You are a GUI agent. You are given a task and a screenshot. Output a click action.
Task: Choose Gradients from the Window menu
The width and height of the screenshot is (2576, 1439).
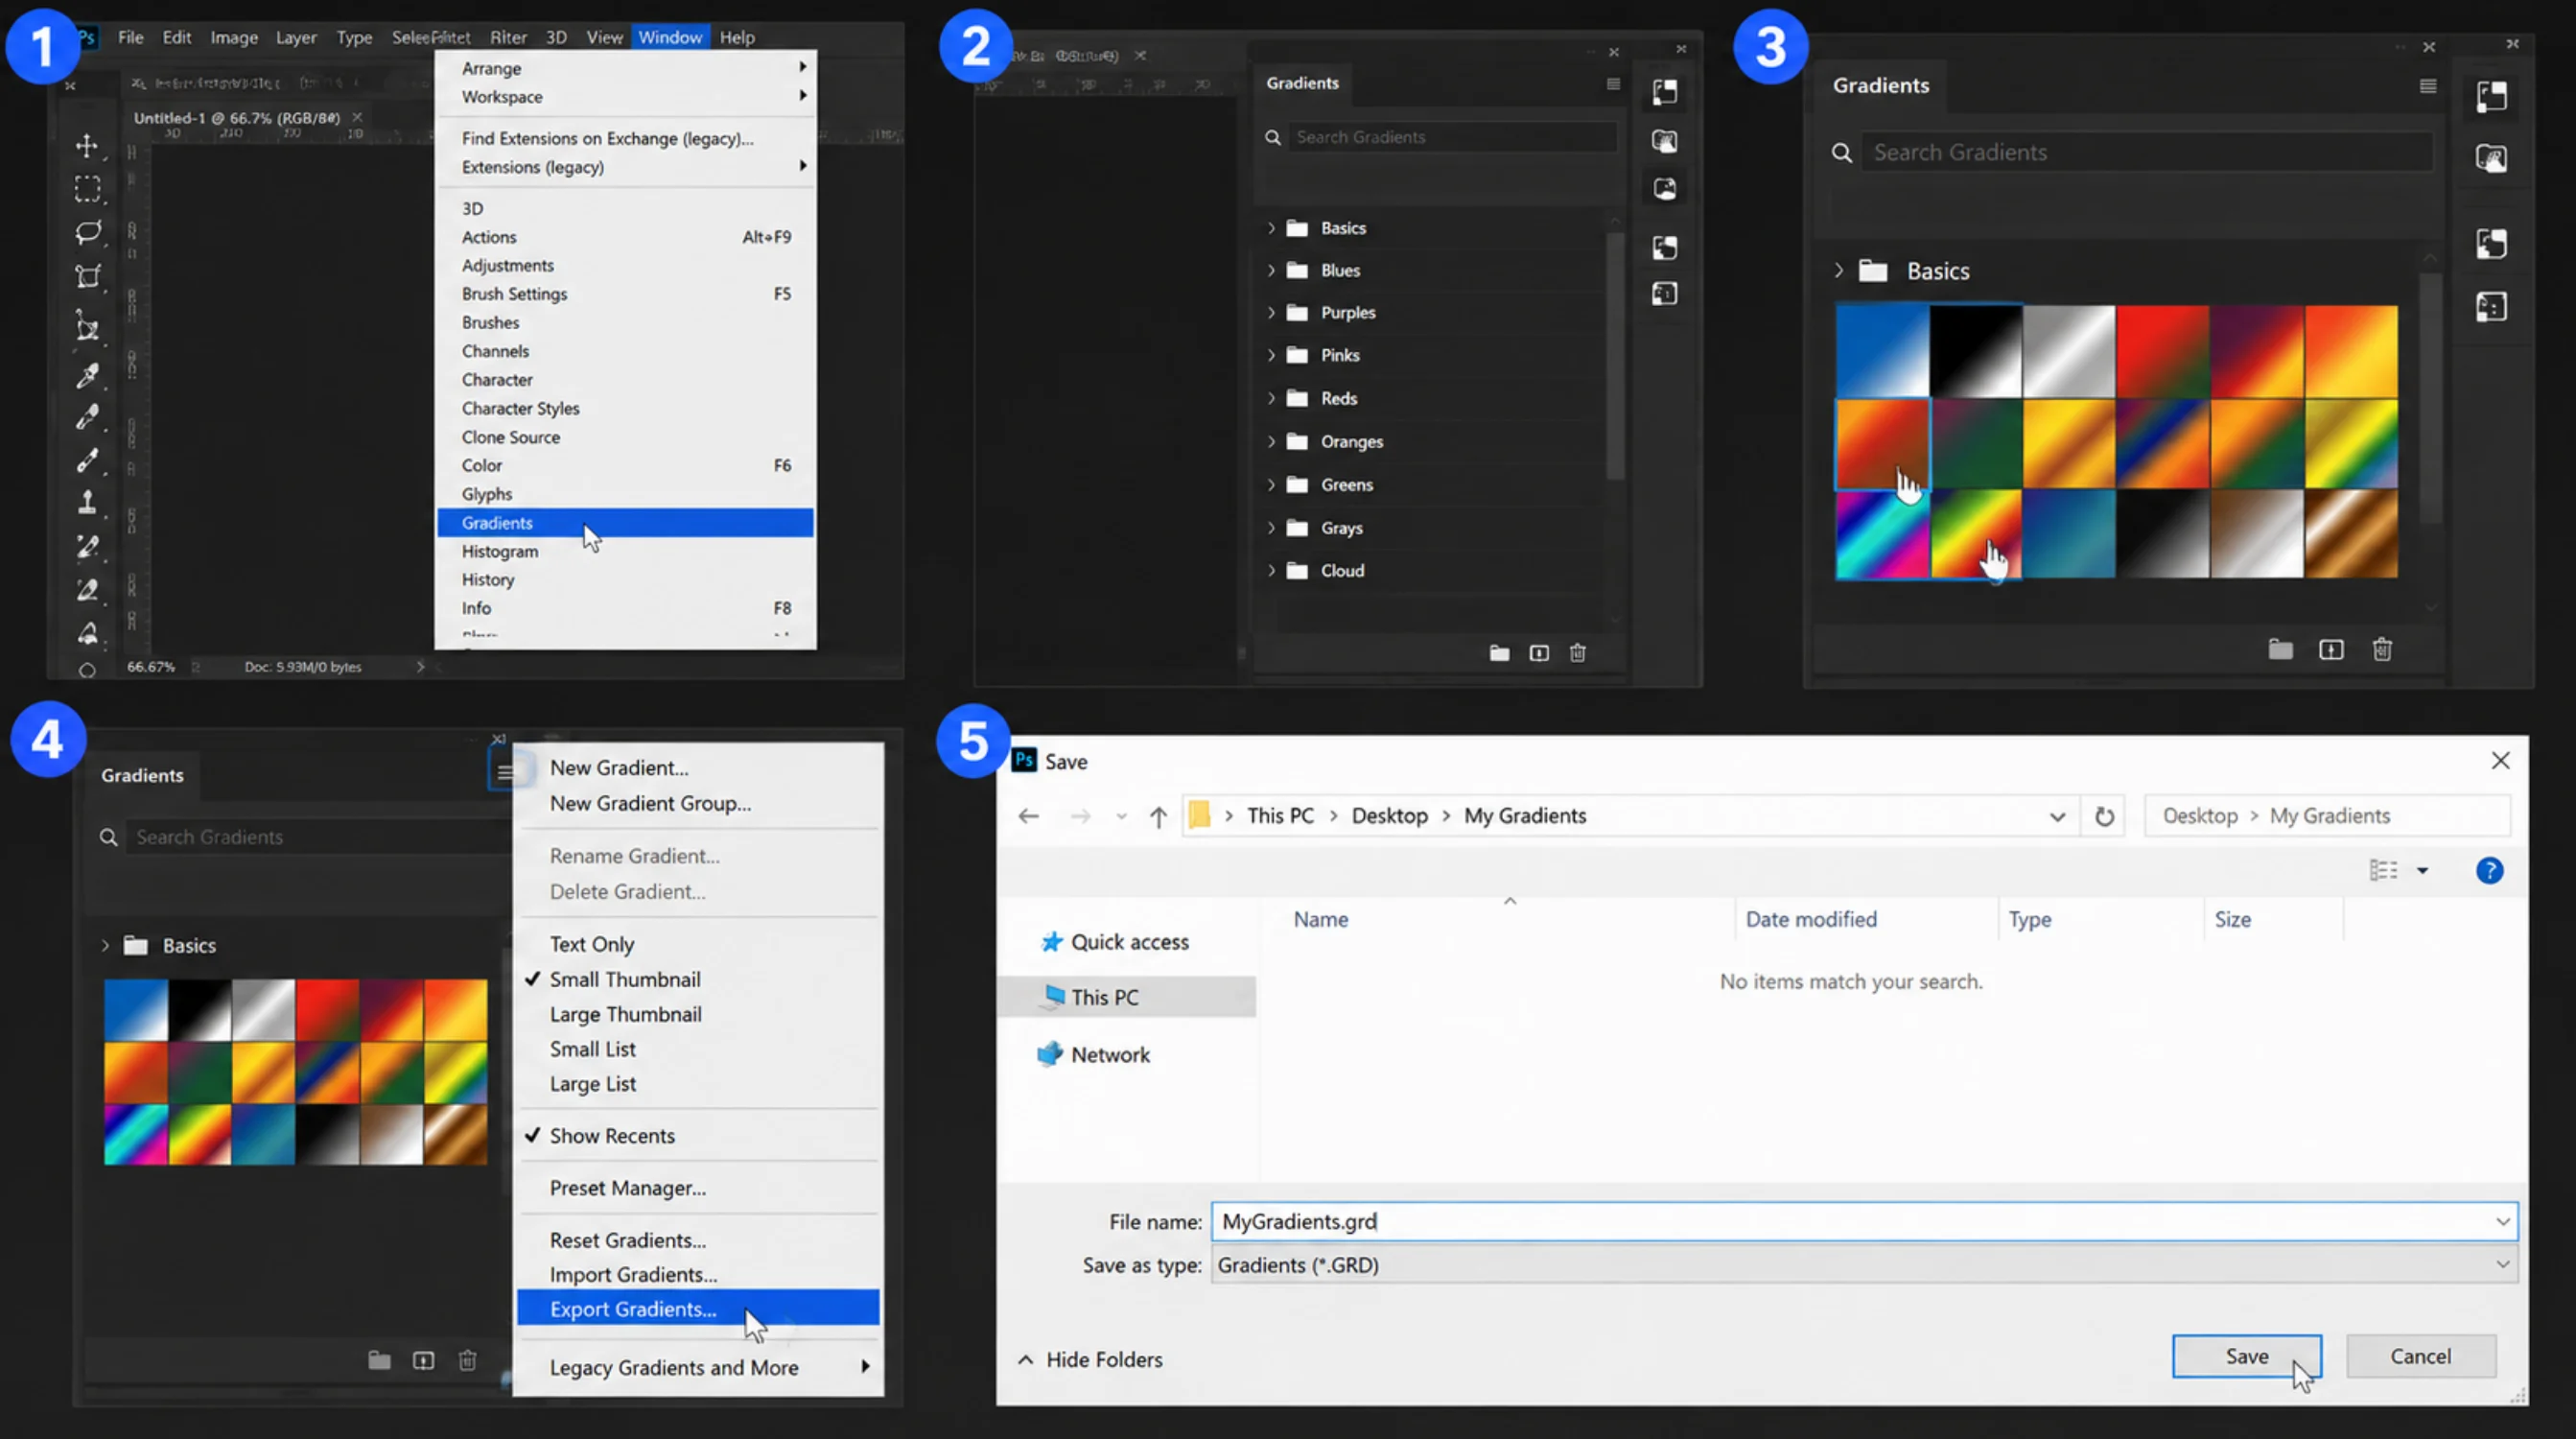tap(625, 523)
